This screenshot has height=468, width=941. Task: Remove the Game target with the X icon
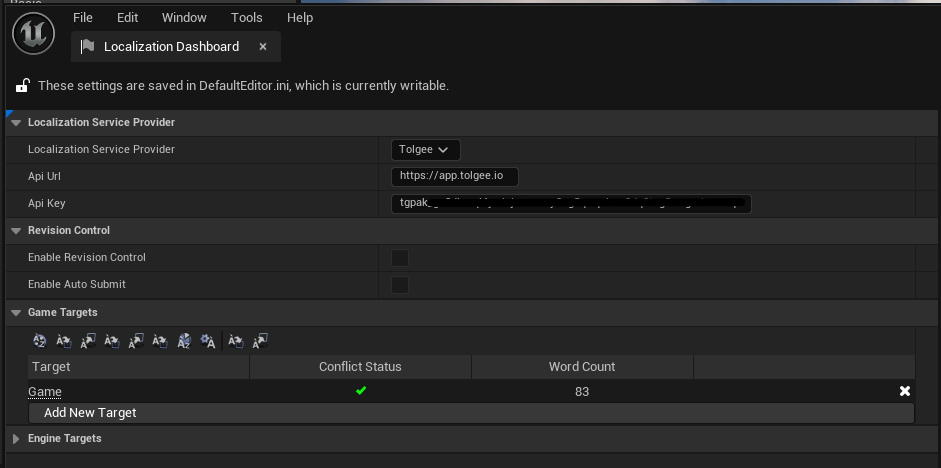coord(905,392)
